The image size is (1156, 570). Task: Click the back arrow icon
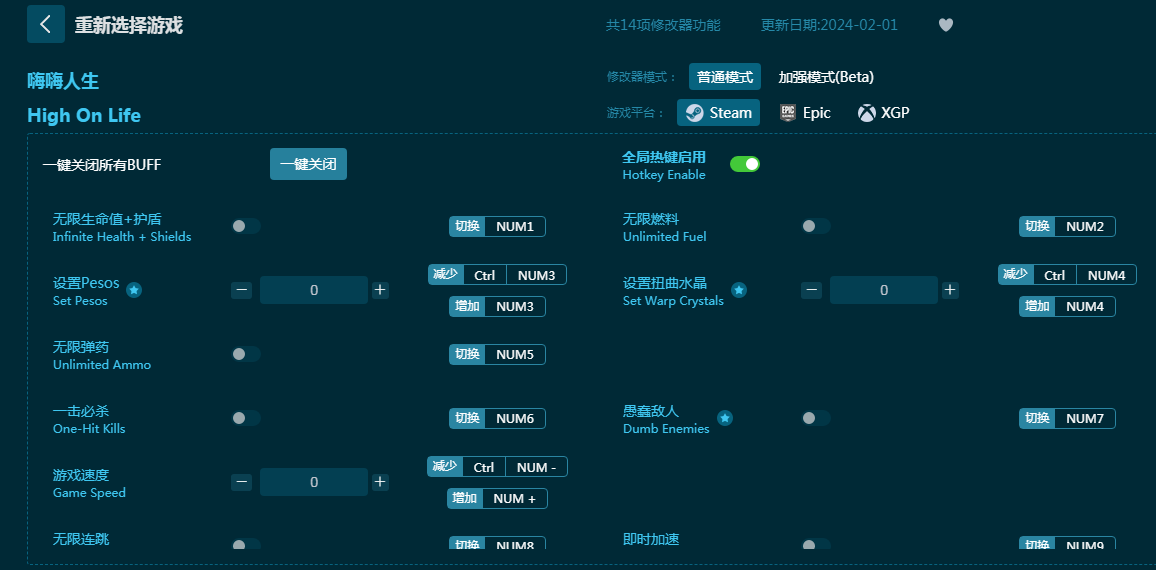[46, 24]
